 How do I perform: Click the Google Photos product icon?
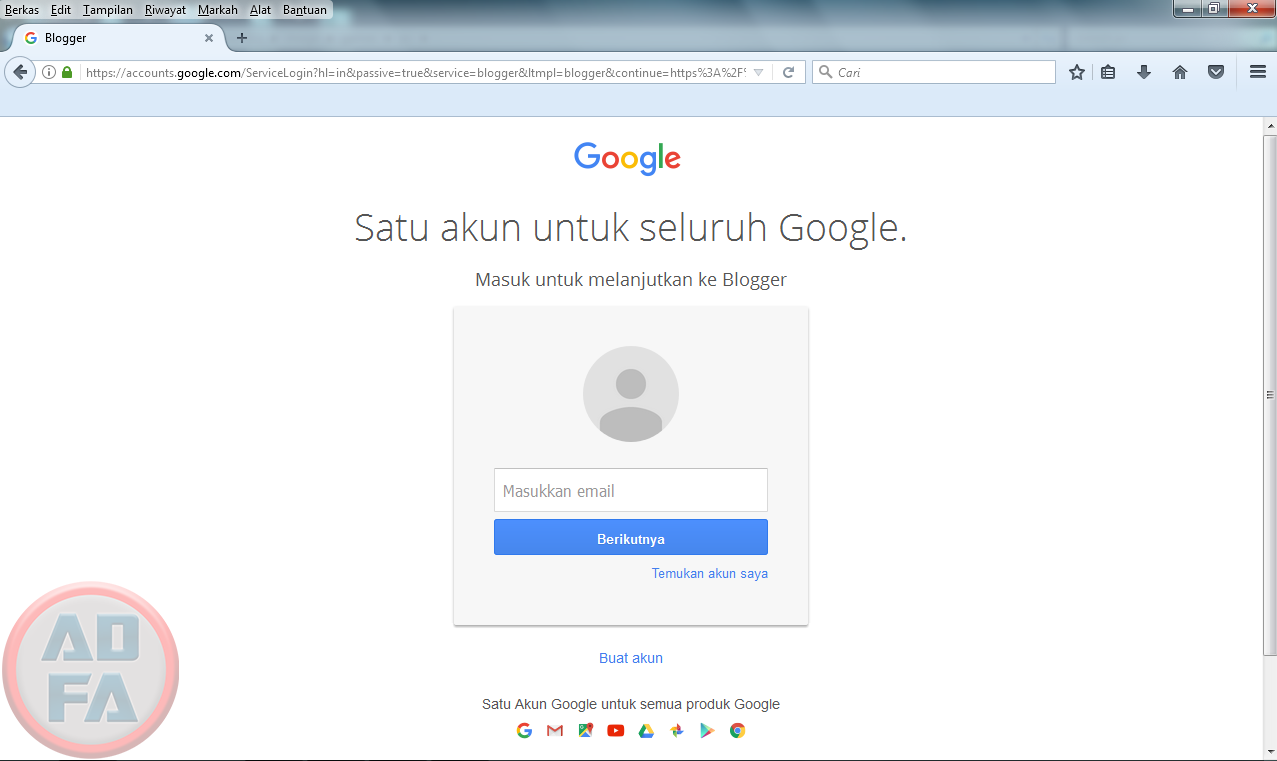point(677,730)
